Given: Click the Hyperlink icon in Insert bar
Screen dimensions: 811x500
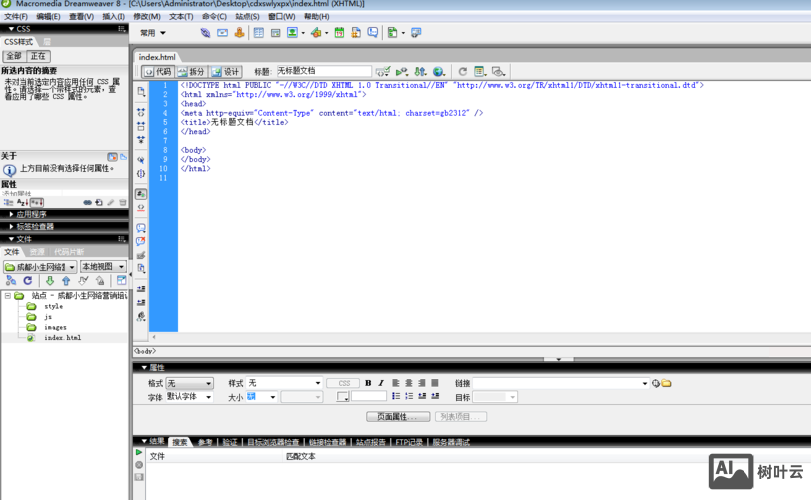Looking at the screenshot, I should [x=205, y=33].
